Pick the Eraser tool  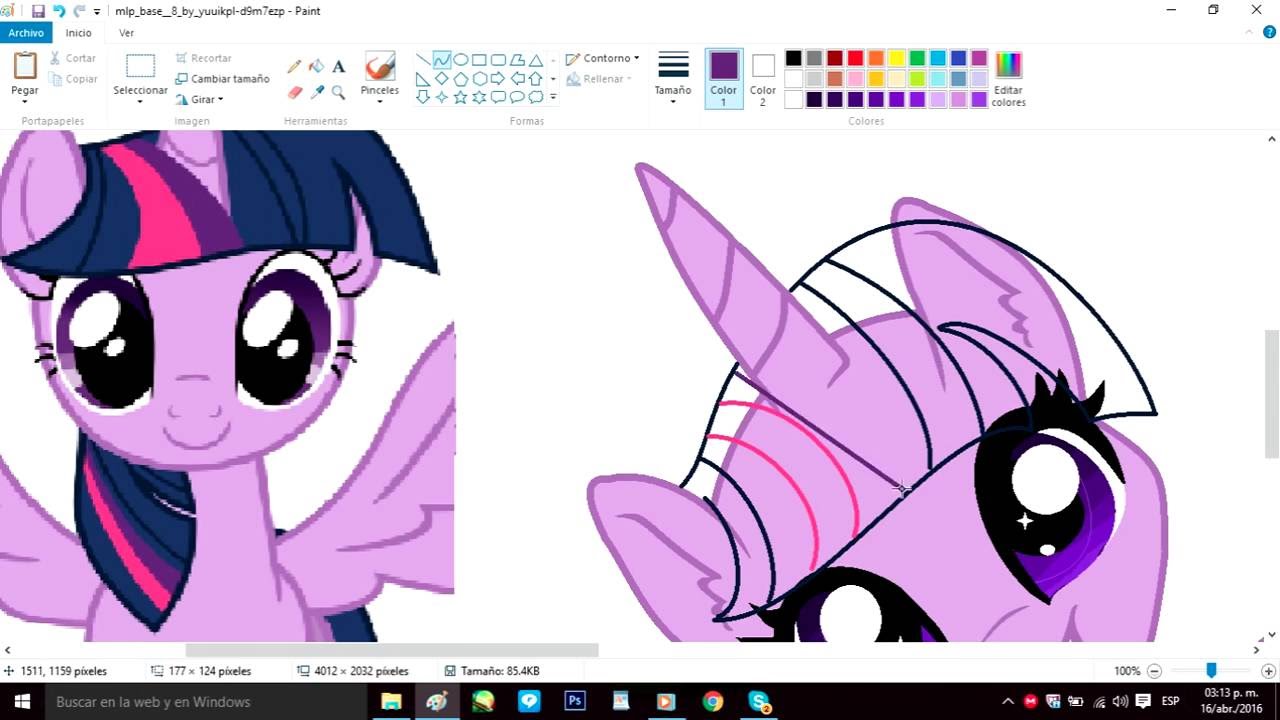294,92
